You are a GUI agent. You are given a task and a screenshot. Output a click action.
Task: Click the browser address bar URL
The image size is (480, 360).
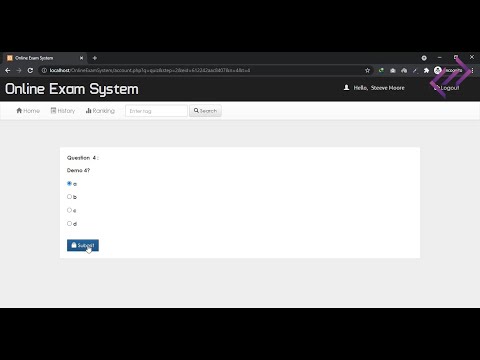coord(150,70)
